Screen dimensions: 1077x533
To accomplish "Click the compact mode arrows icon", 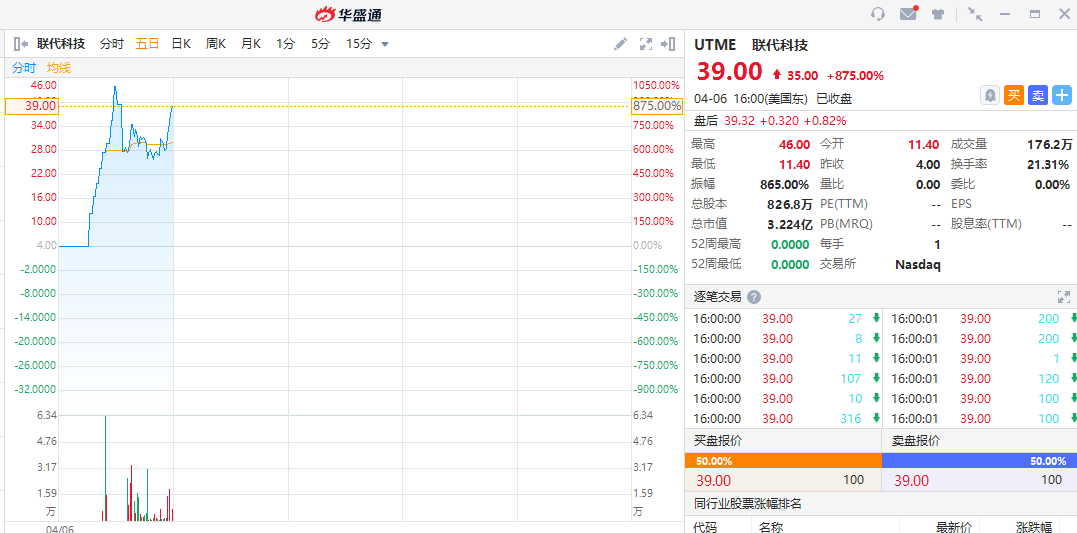I will click(x=975, y=14).
